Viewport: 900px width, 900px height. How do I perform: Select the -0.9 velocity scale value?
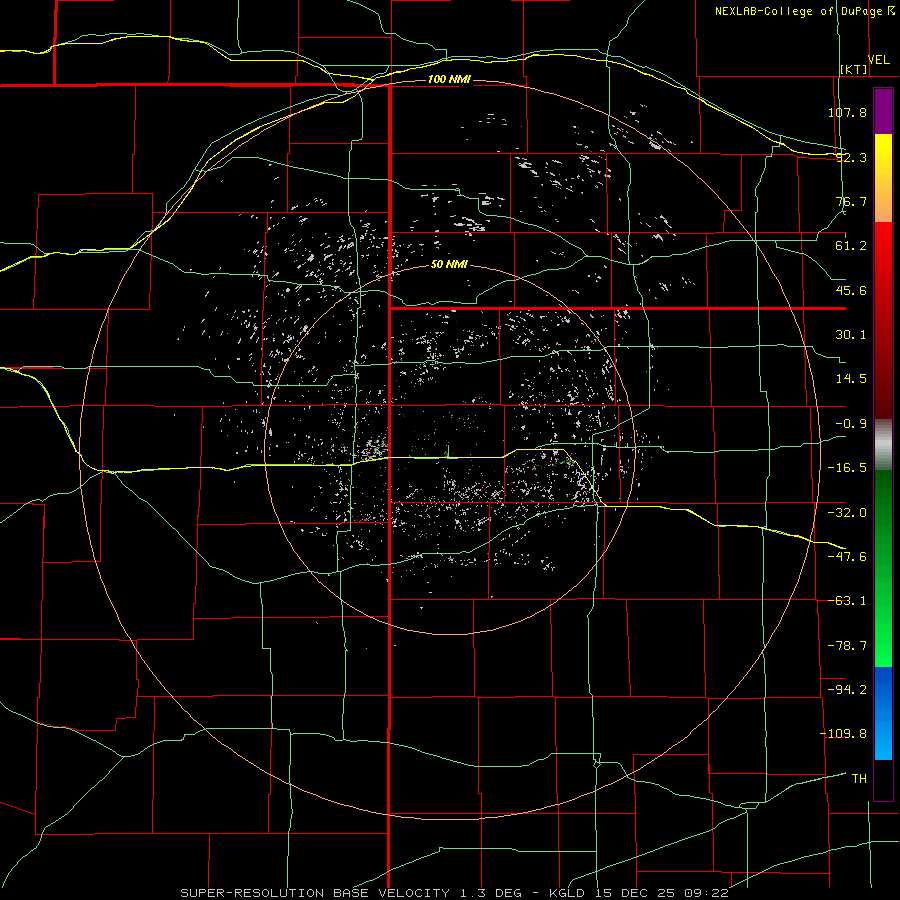click(851, 424)
